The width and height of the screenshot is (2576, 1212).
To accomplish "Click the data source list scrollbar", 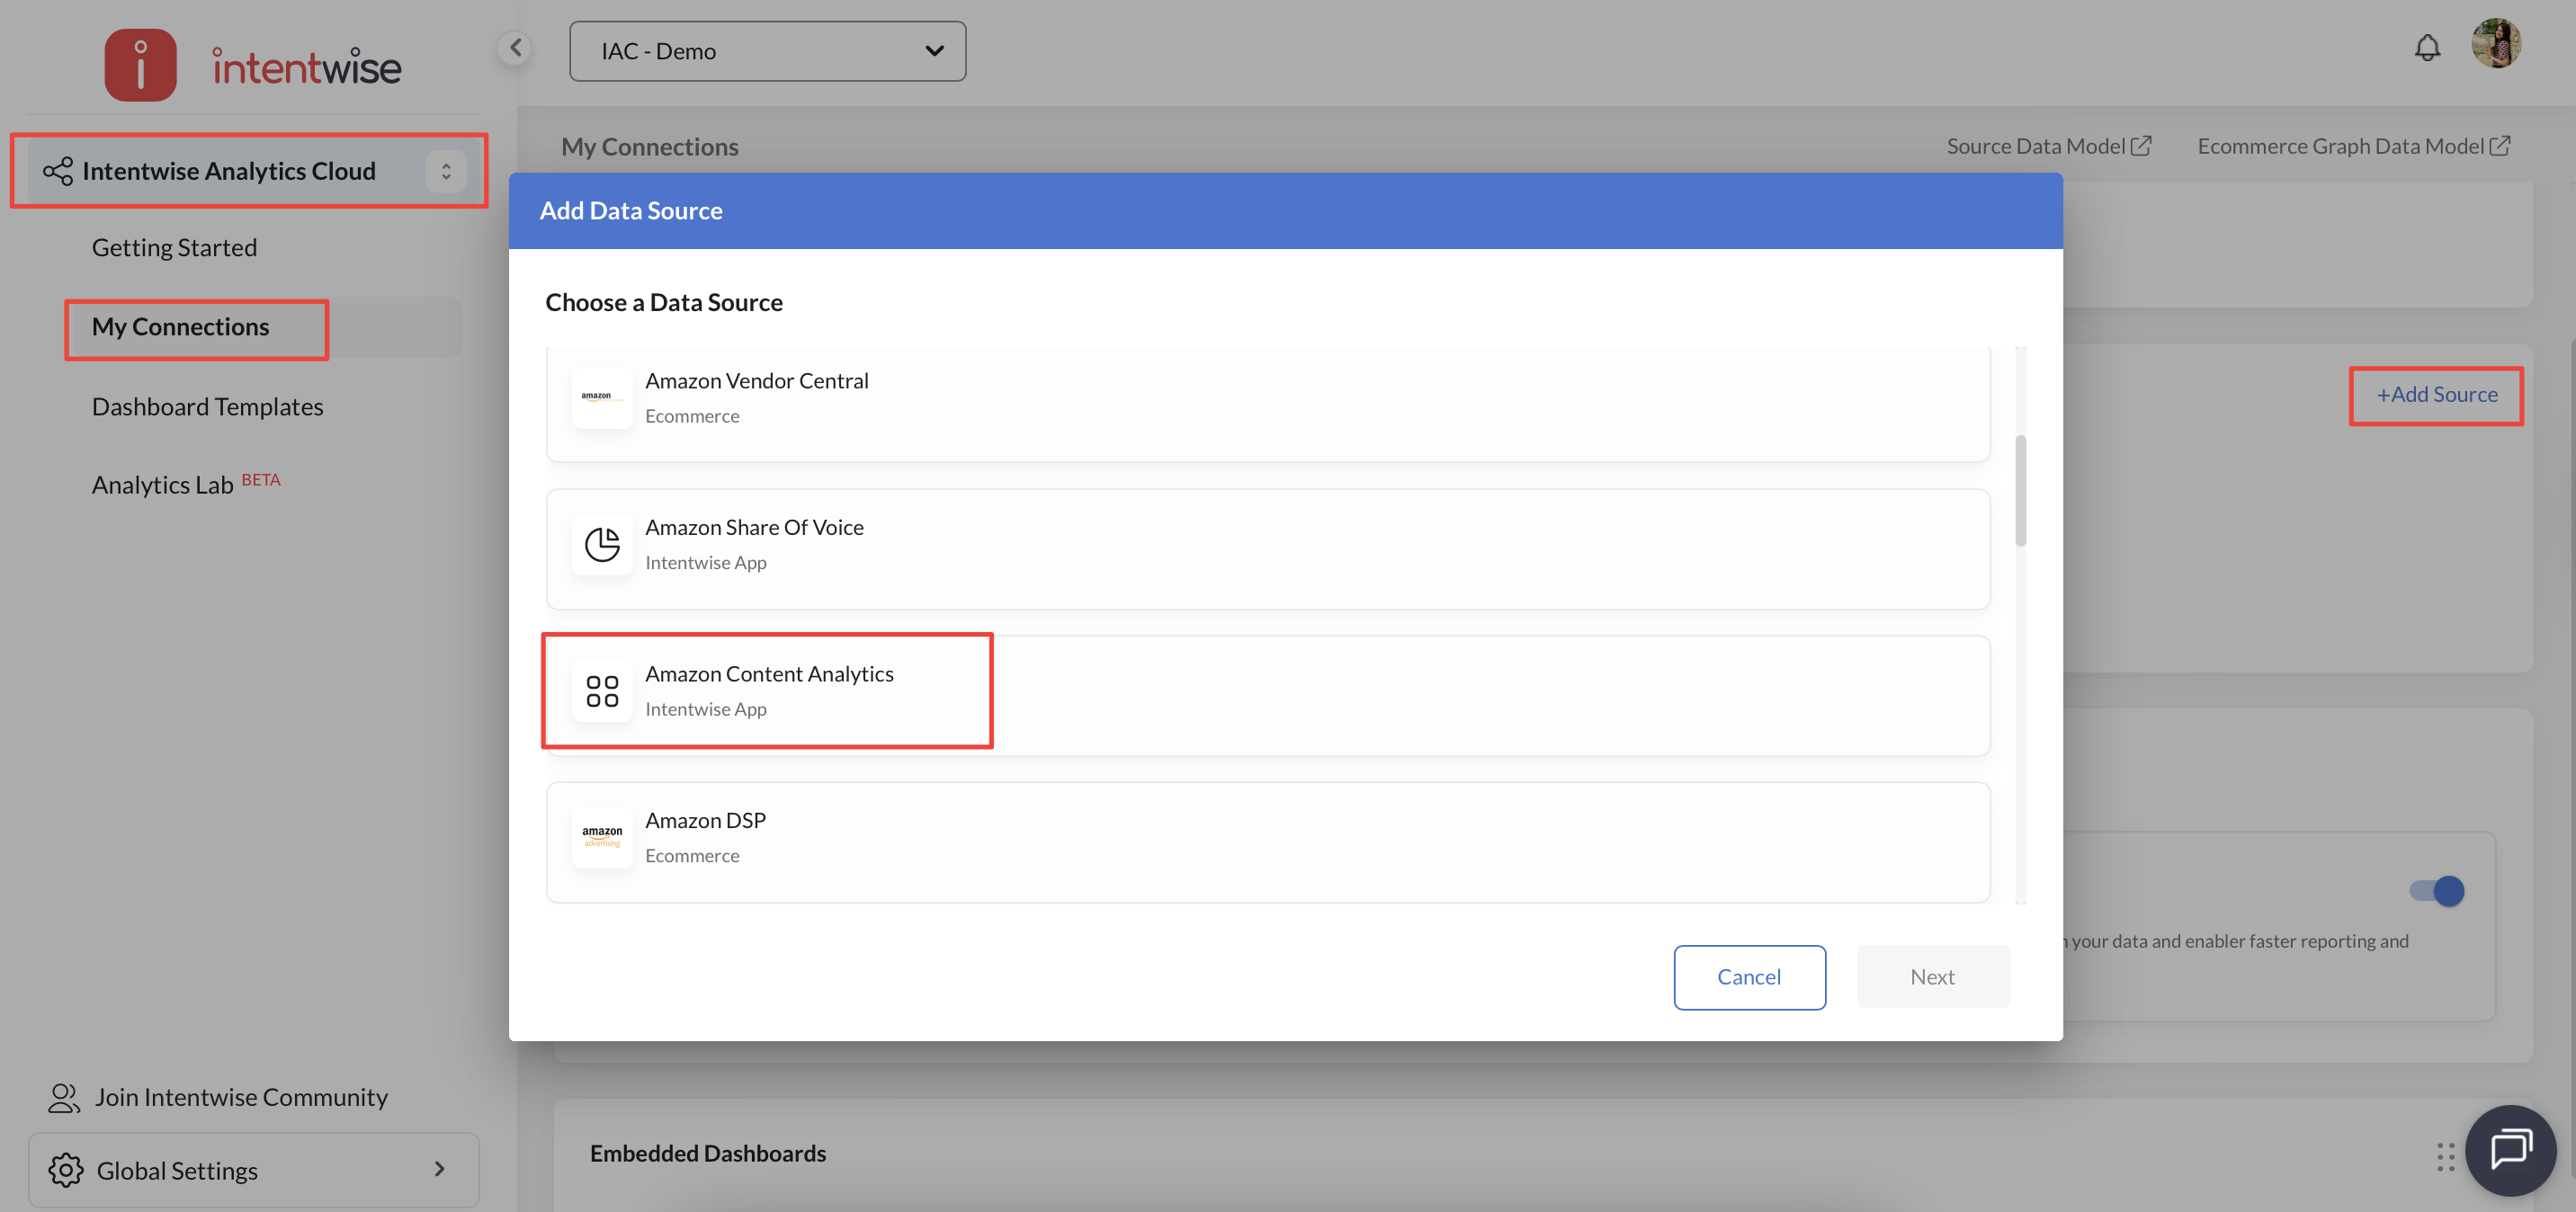I will point(2020,490).
